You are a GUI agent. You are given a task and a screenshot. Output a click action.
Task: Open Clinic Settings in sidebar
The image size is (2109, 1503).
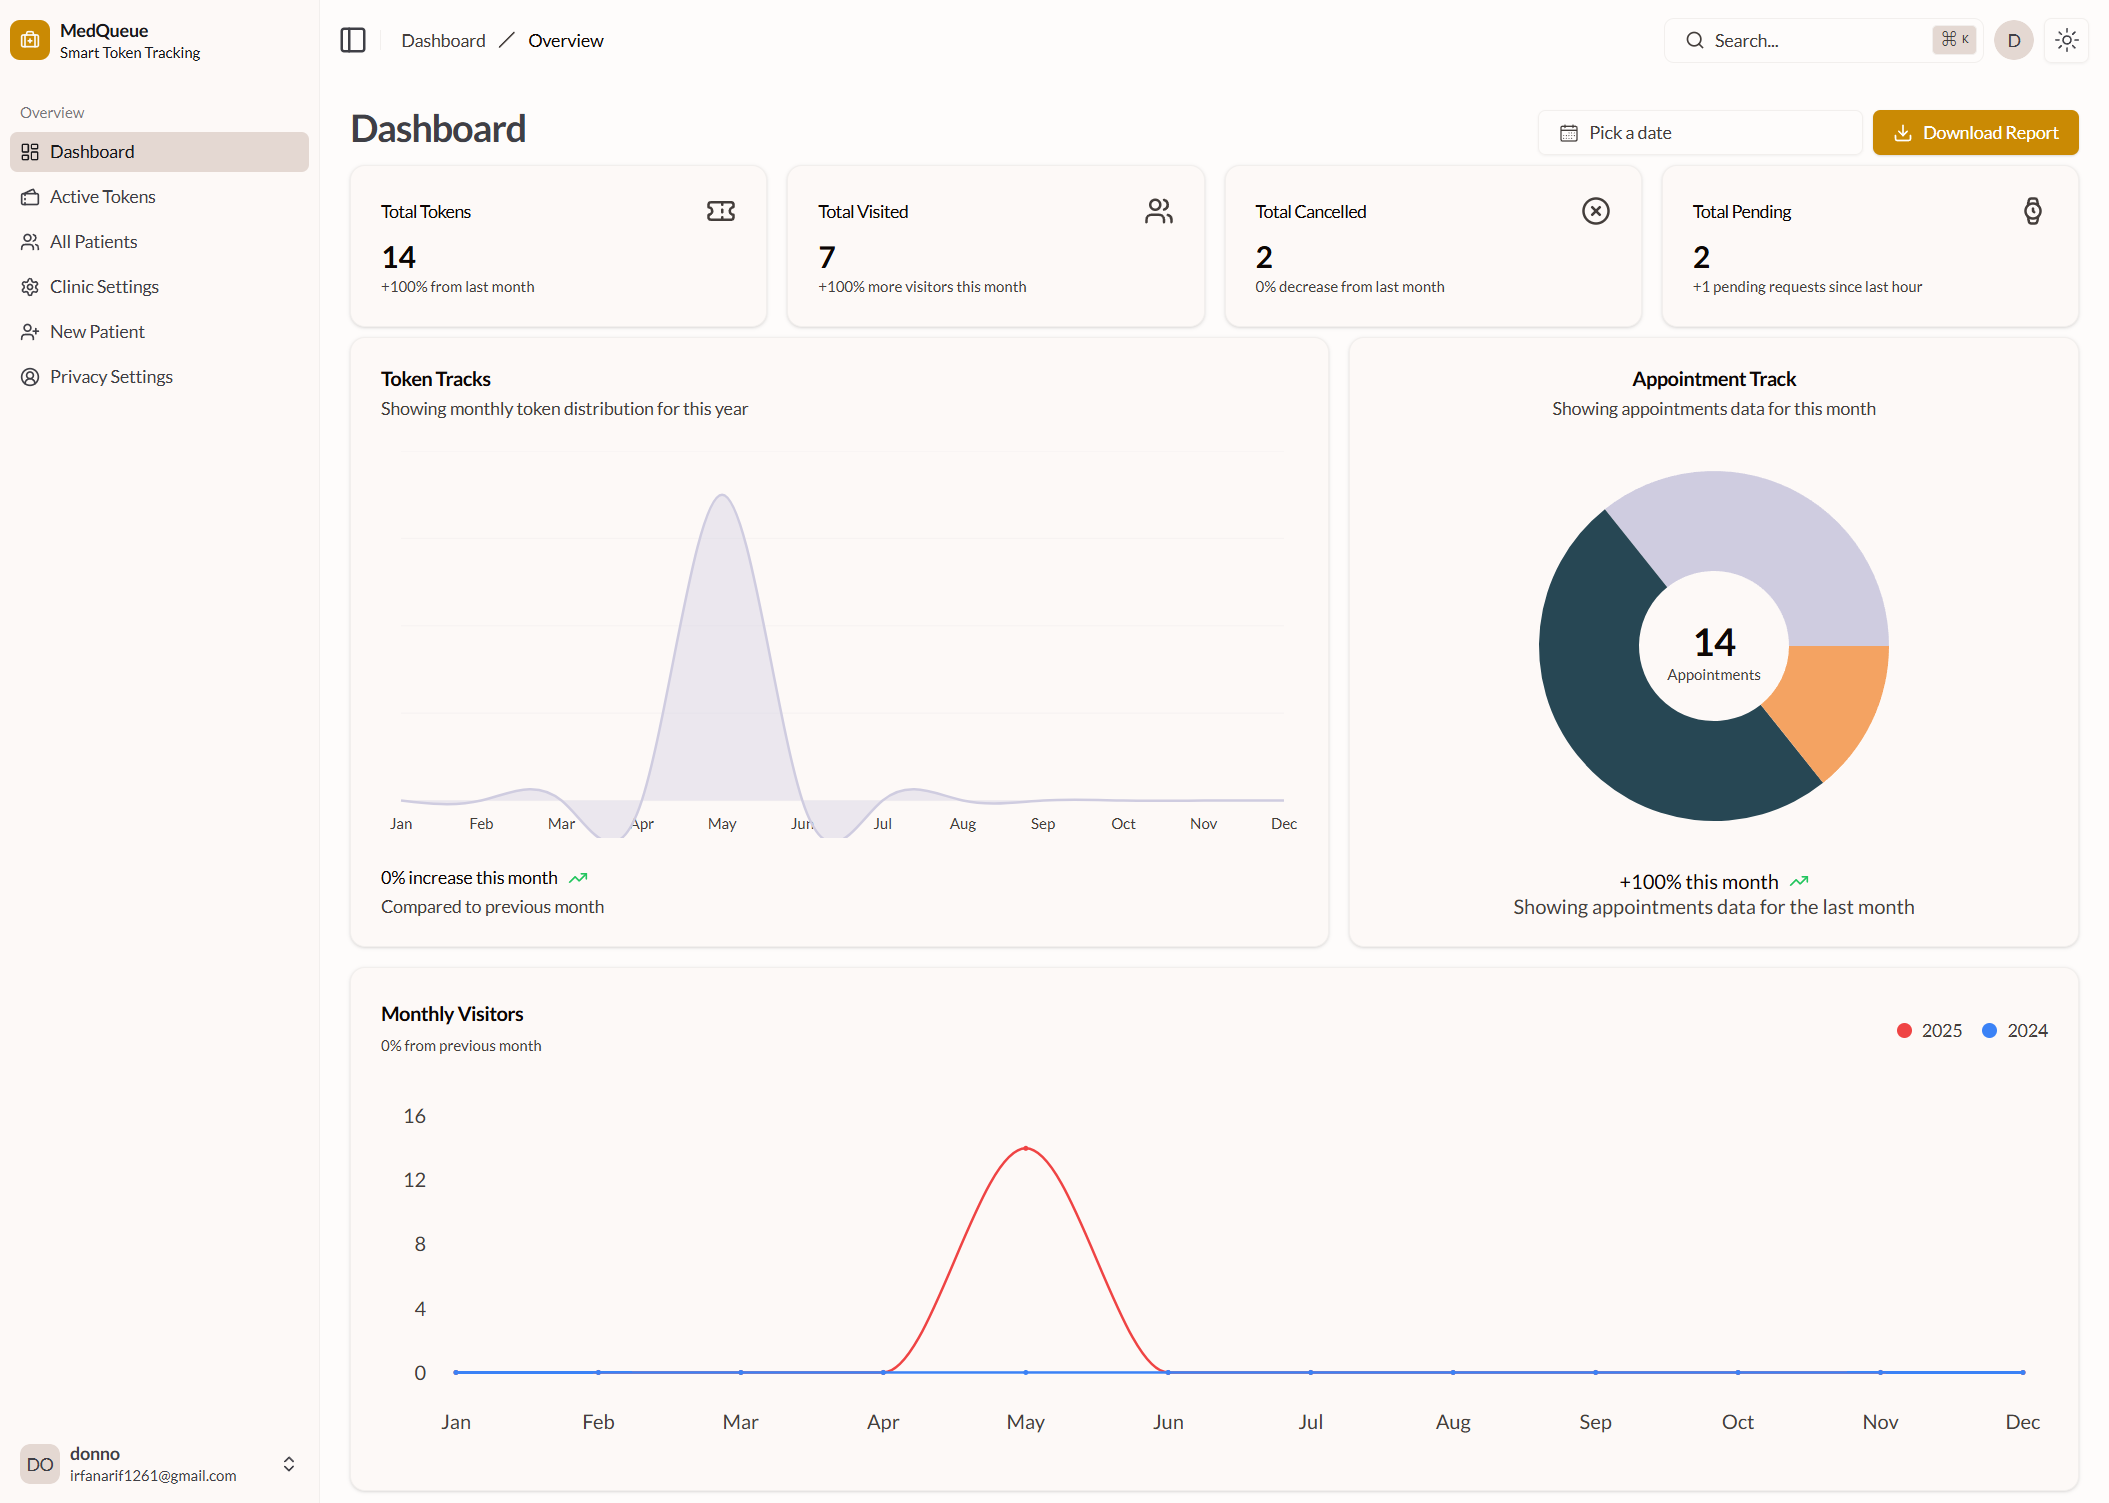pyautogui.click(x=104, y=287)
